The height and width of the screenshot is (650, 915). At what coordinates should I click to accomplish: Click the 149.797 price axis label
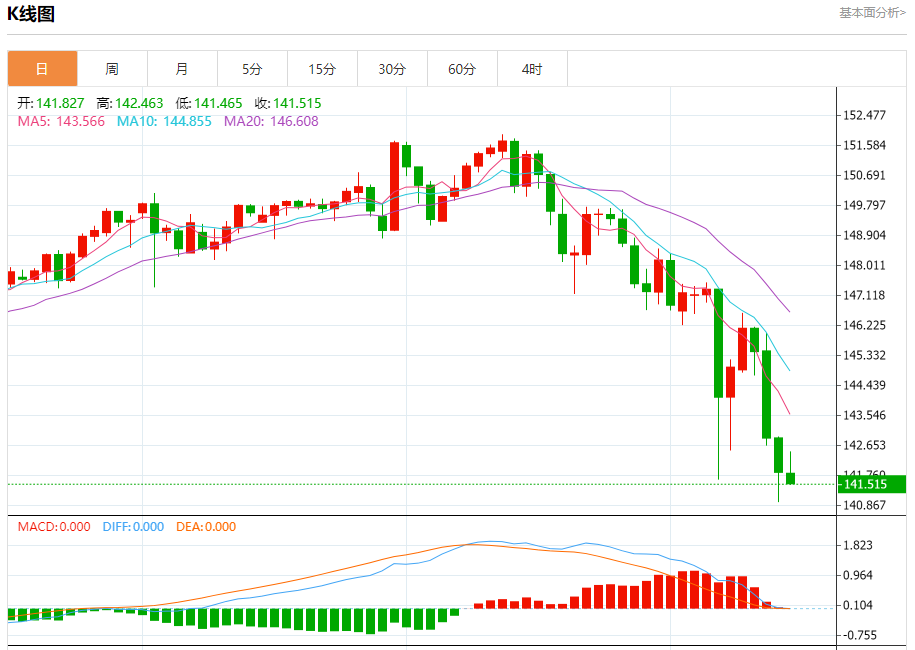click(x=864, y=205)
